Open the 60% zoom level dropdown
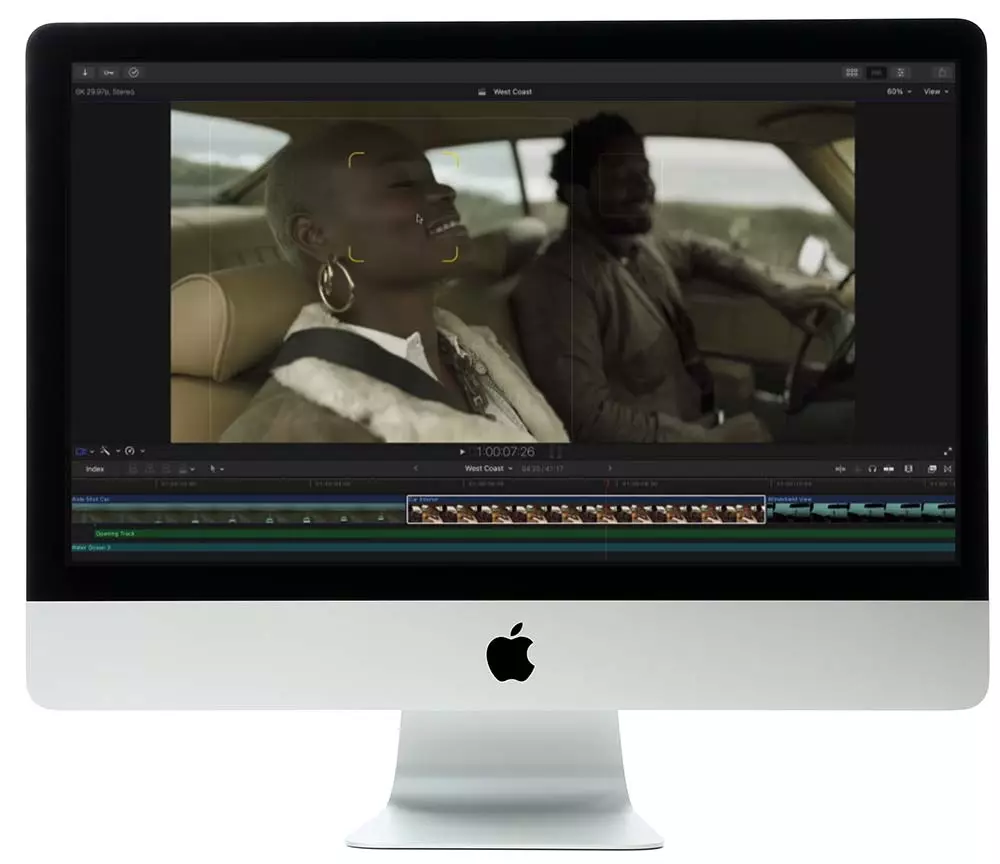Image resolution: width=1000 pixels, height=864 pixels. [x=899, y=92]
